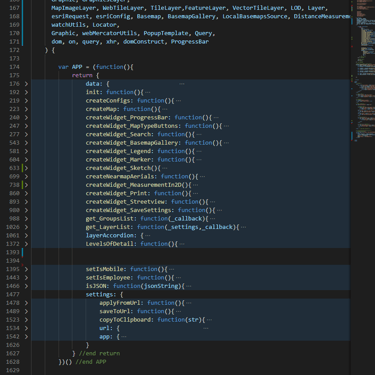This screenshot has height=375, width=375.
Task: Click 'VectorTileLayer' on line 167
Action: tap(258, 8)
